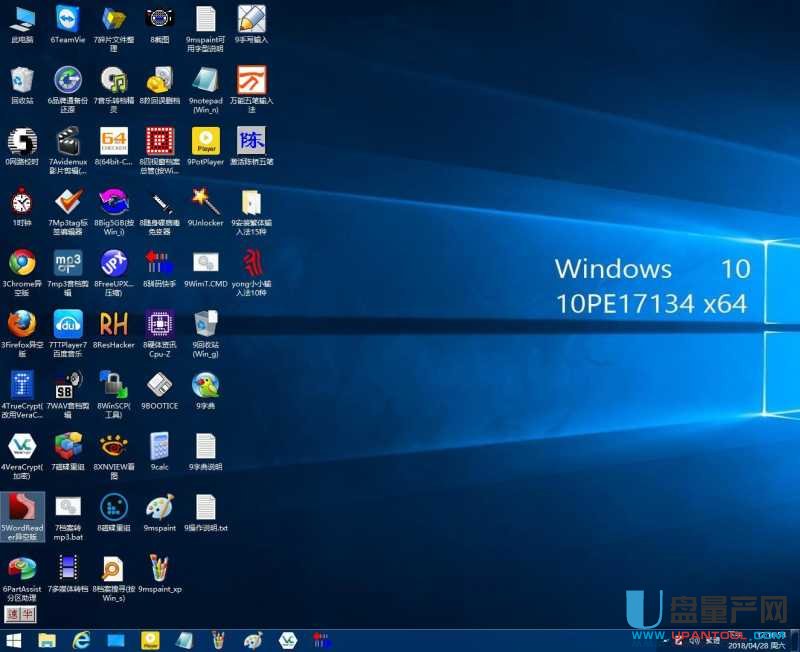Open the 回收站 Recycle Bin at top-left column
This screenshot has width=800, height=652.
22,85
